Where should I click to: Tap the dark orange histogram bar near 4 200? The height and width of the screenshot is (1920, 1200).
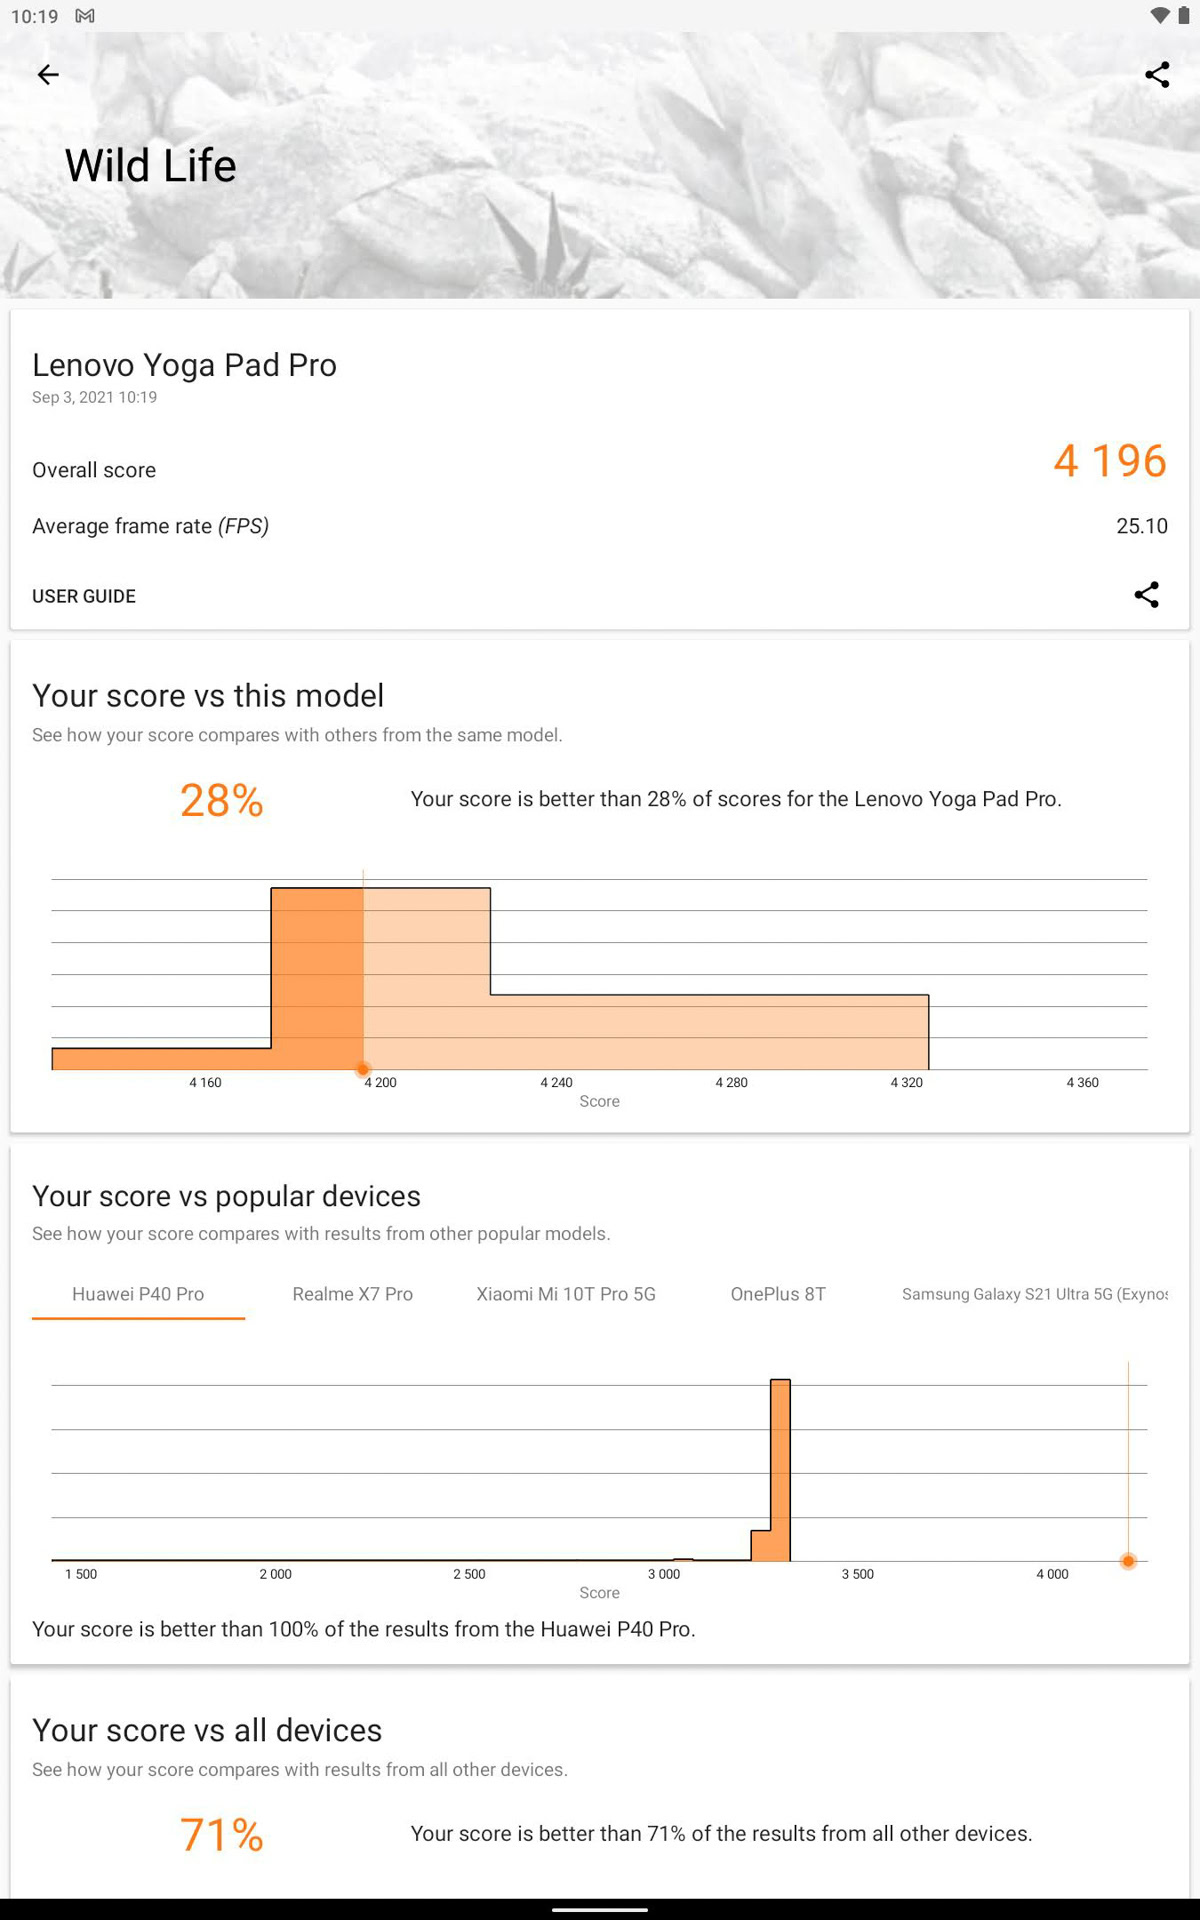[x=317, y=978]
